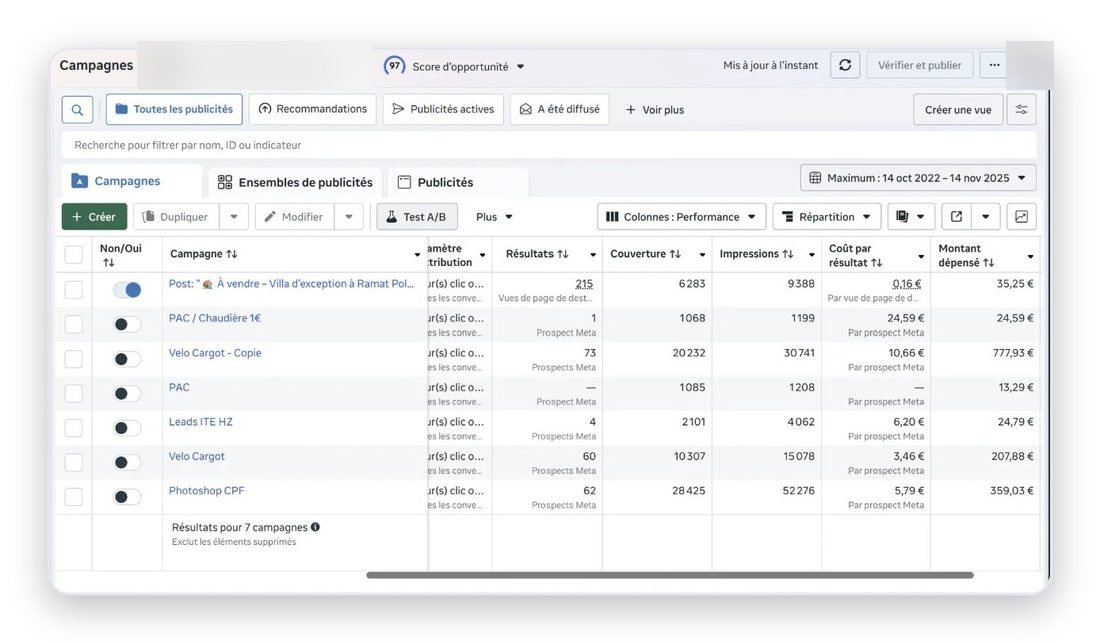Viewport: 1100px width, 643px height.
Task: Sort by Couverture column arrows
Action: coord(675,254)
